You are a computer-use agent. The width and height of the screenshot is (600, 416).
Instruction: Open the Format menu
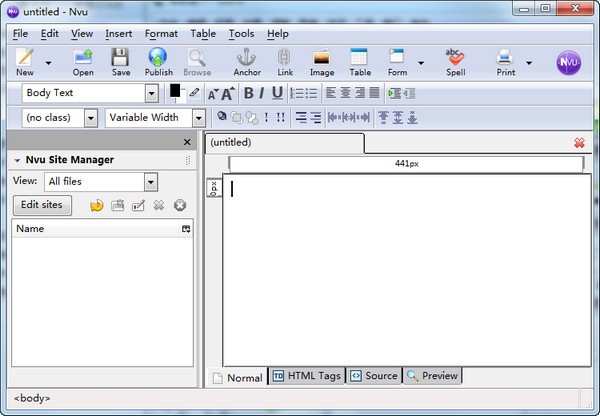161,34
